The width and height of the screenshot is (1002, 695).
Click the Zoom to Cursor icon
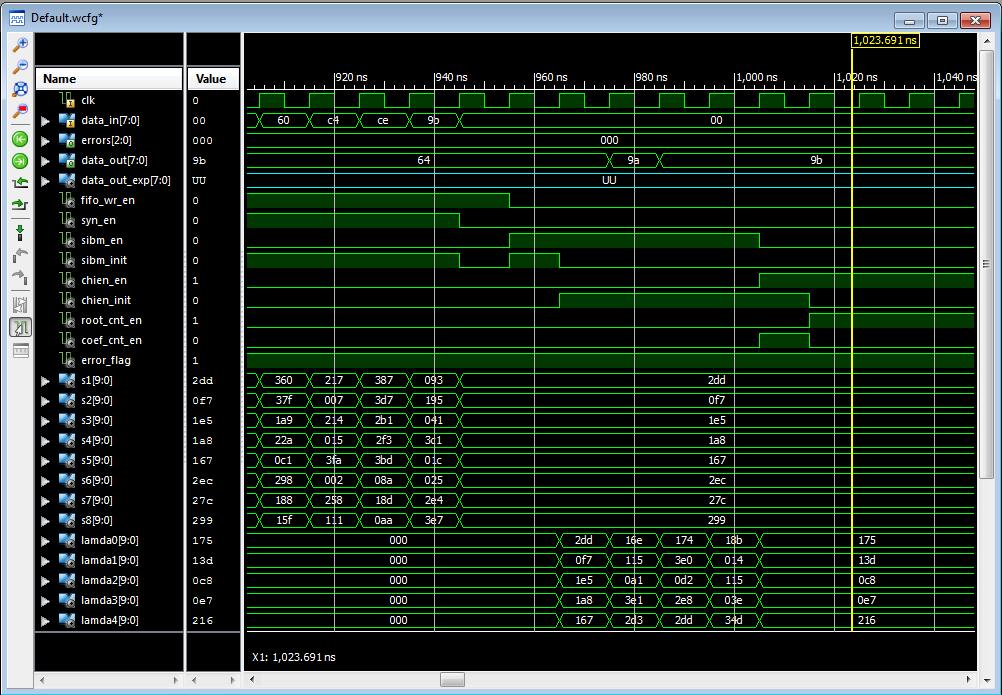click(x=20, y=111)
